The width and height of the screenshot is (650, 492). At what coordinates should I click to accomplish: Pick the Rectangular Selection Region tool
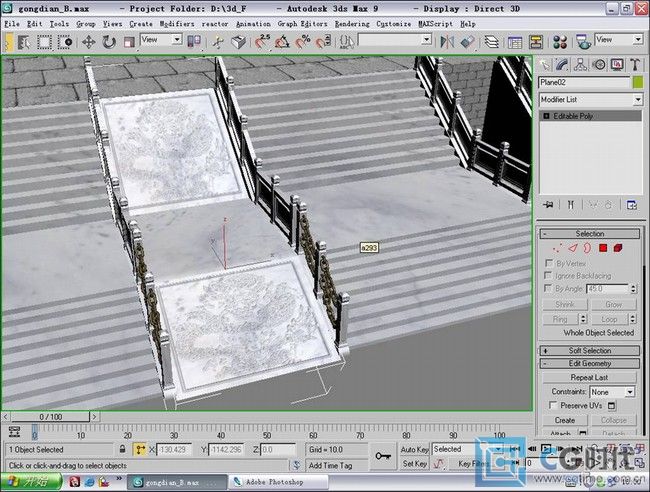point(44,42)
